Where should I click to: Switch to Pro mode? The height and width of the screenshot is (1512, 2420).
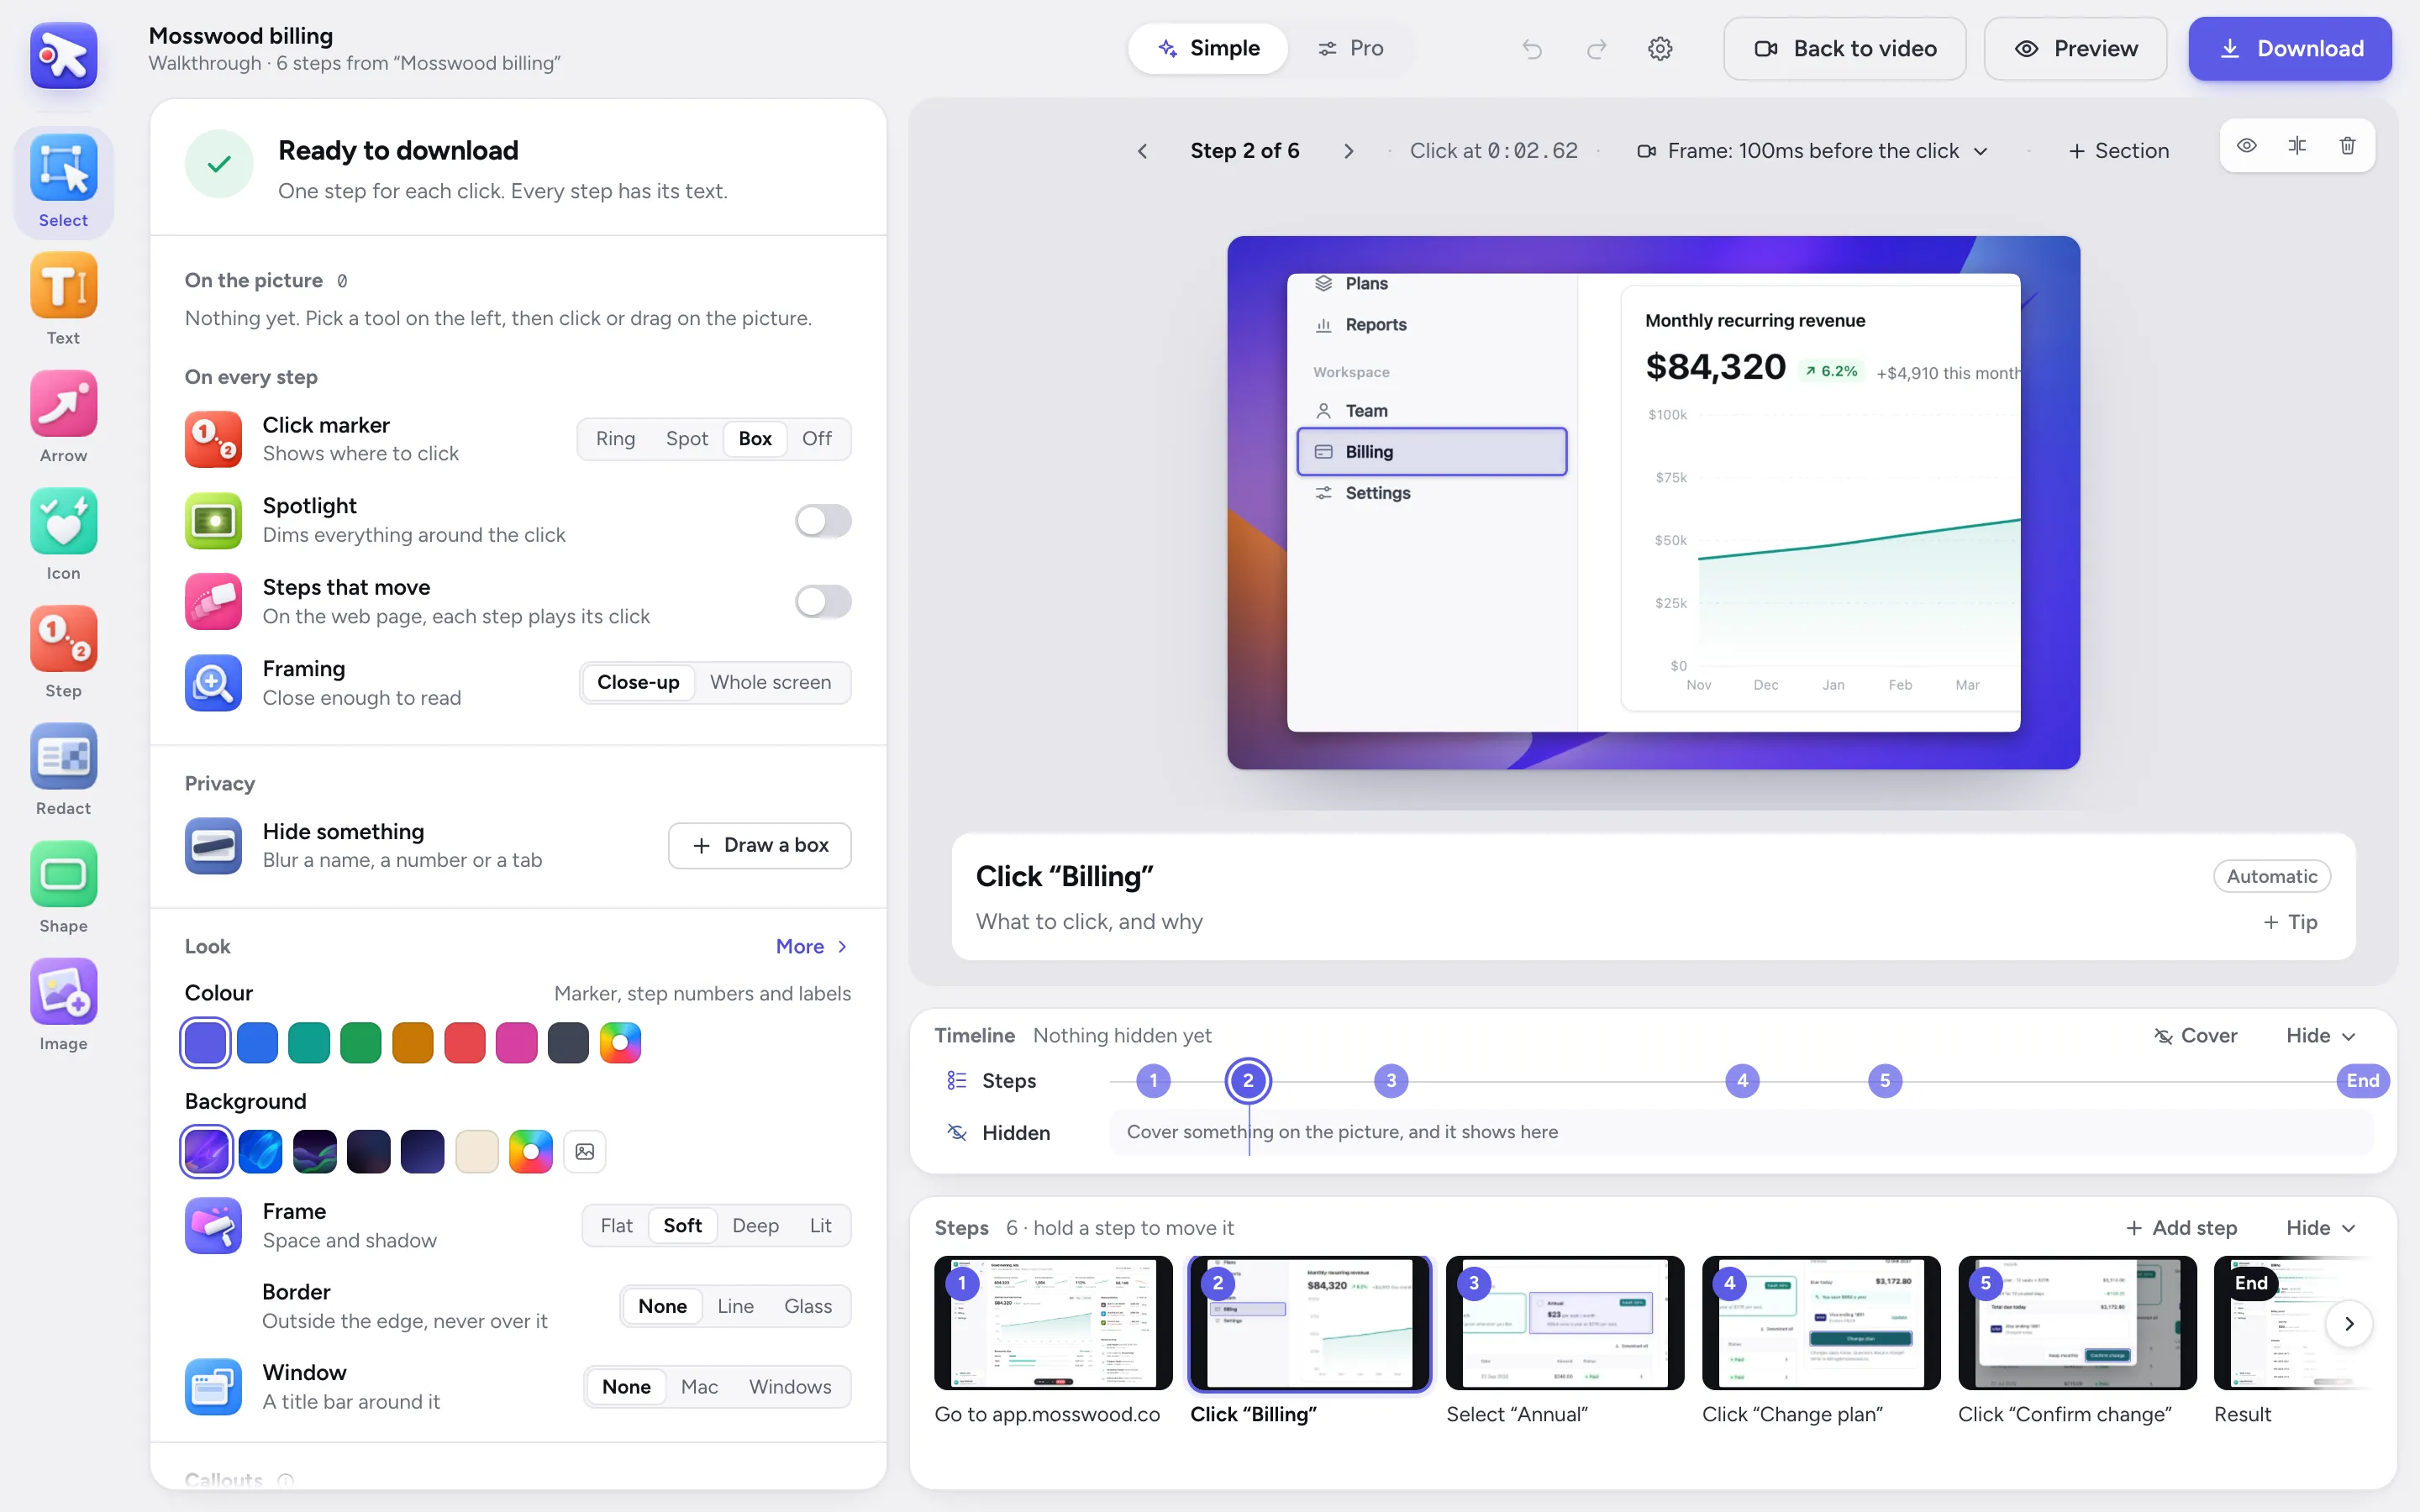(1350, 48)
